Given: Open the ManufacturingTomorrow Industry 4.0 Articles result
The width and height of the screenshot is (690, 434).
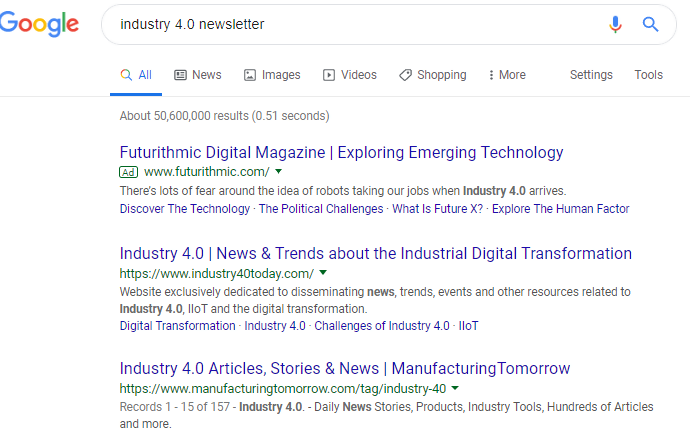Looking at the screenshot, I should [x=345, y=368].
